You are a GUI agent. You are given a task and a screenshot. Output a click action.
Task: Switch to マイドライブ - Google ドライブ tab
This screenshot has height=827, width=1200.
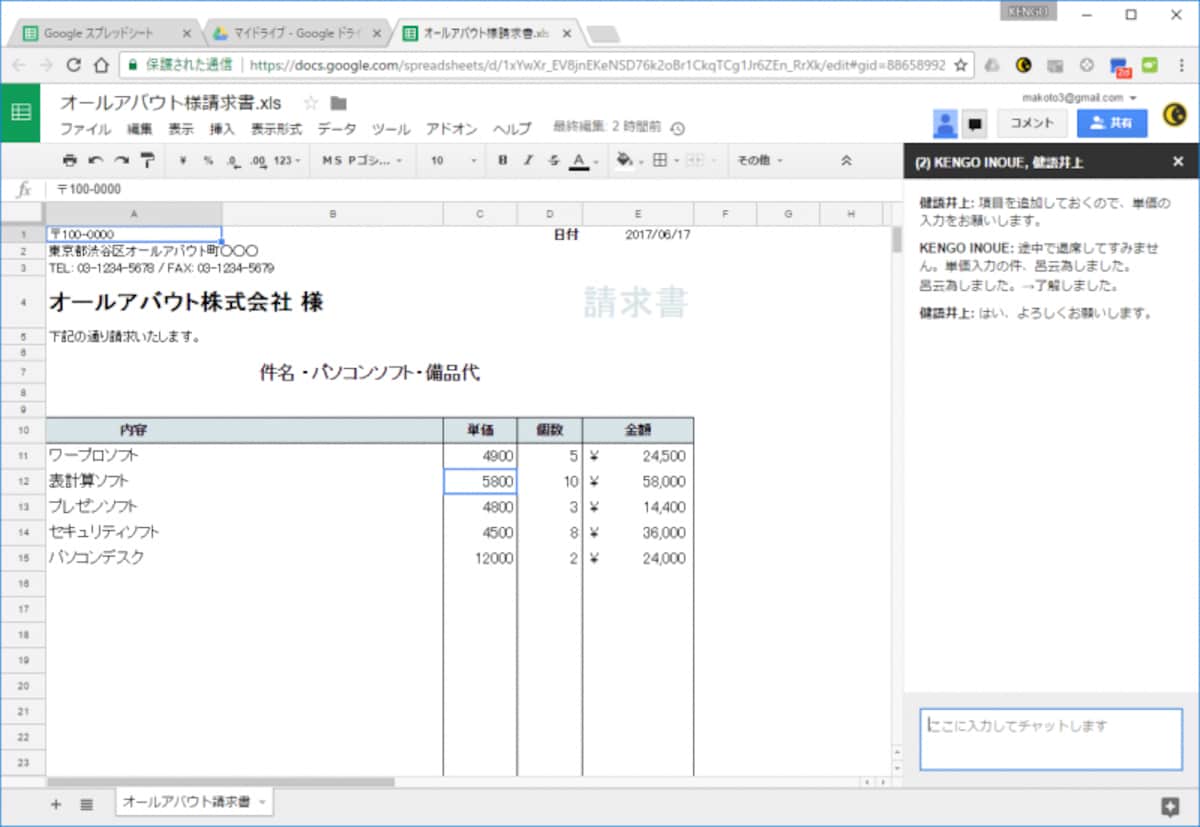pos(298,33)
